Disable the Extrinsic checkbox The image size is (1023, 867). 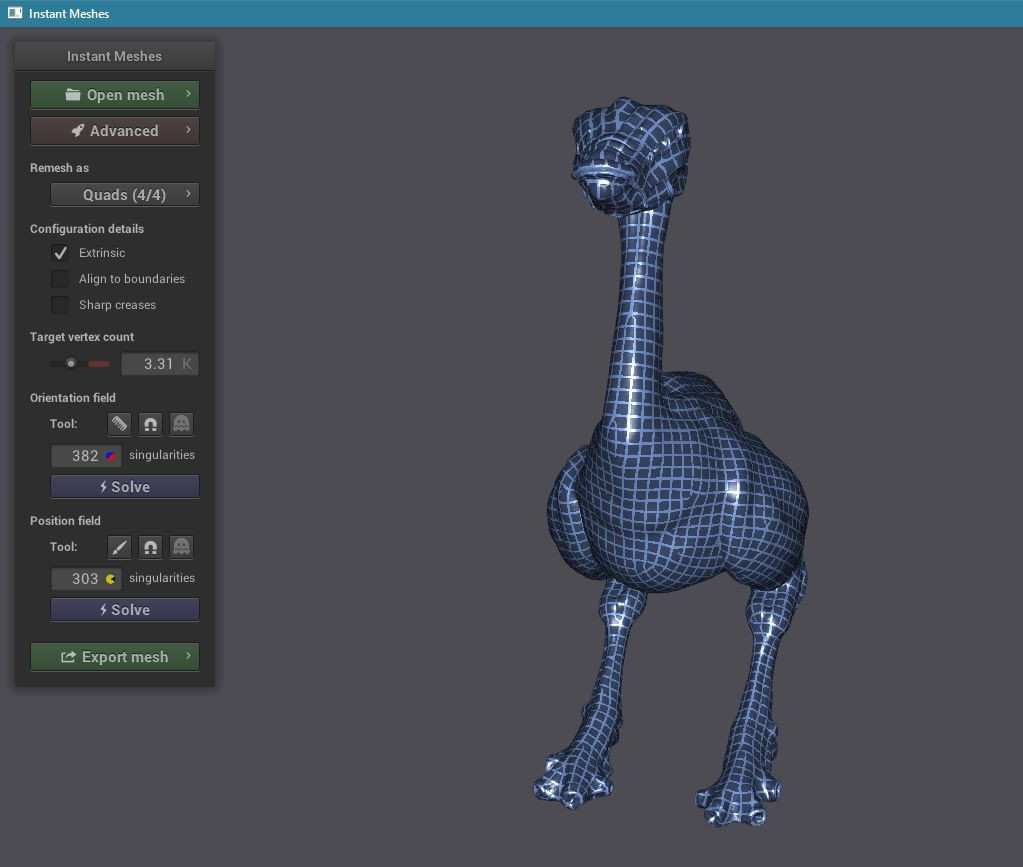(60, 252)
